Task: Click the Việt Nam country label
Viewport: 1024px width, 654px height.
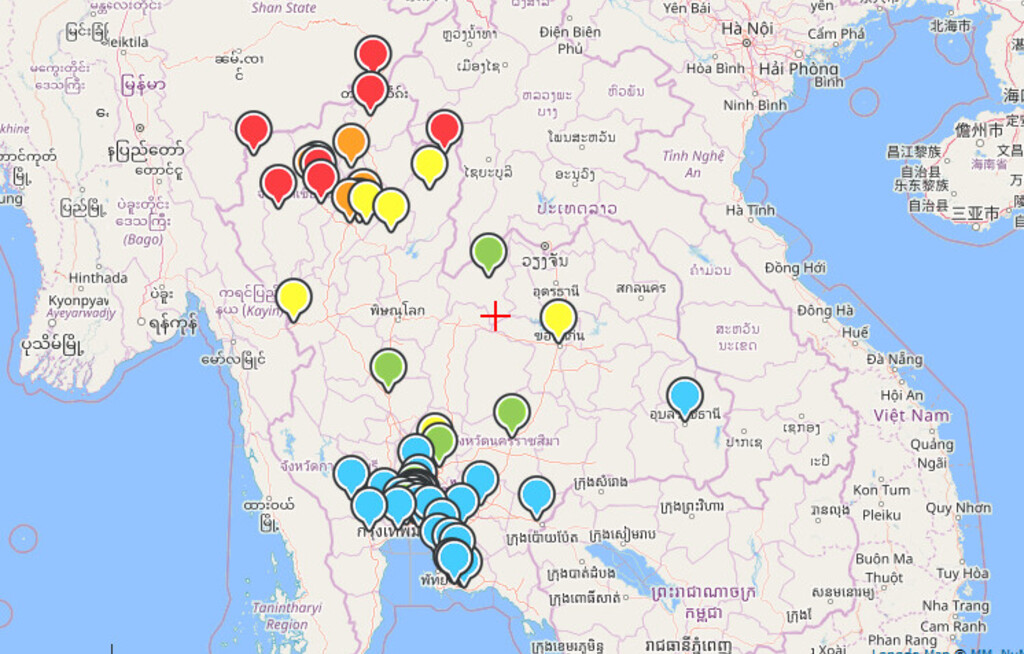Action: pos(912,416)
